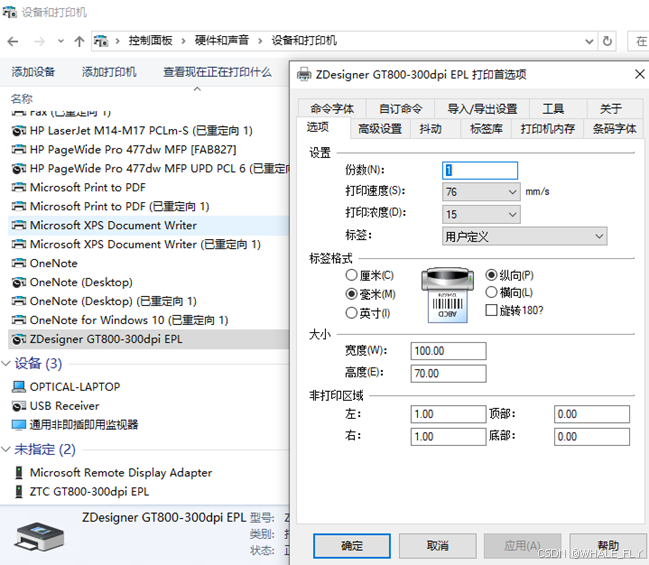
Task: Click the USB Receiver device icon
Action: [x=19, y=406]
